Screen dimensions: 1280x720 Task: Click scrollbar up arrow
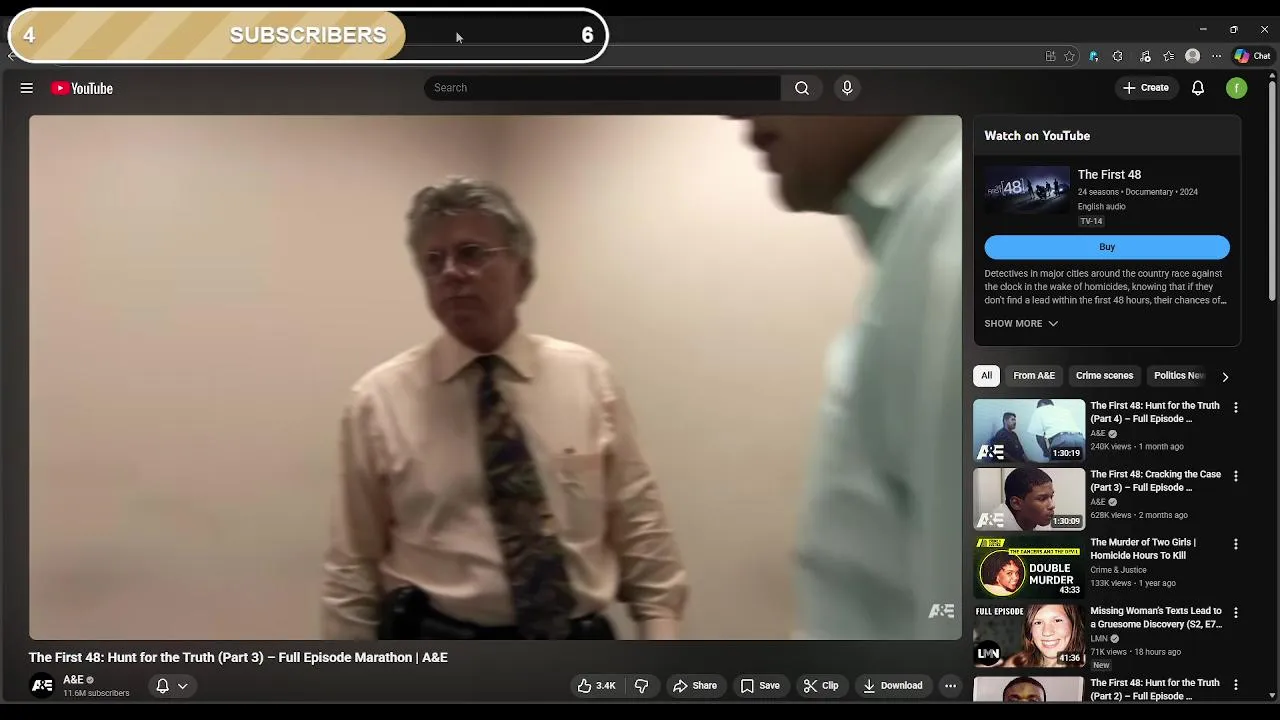coord(1272,77)
